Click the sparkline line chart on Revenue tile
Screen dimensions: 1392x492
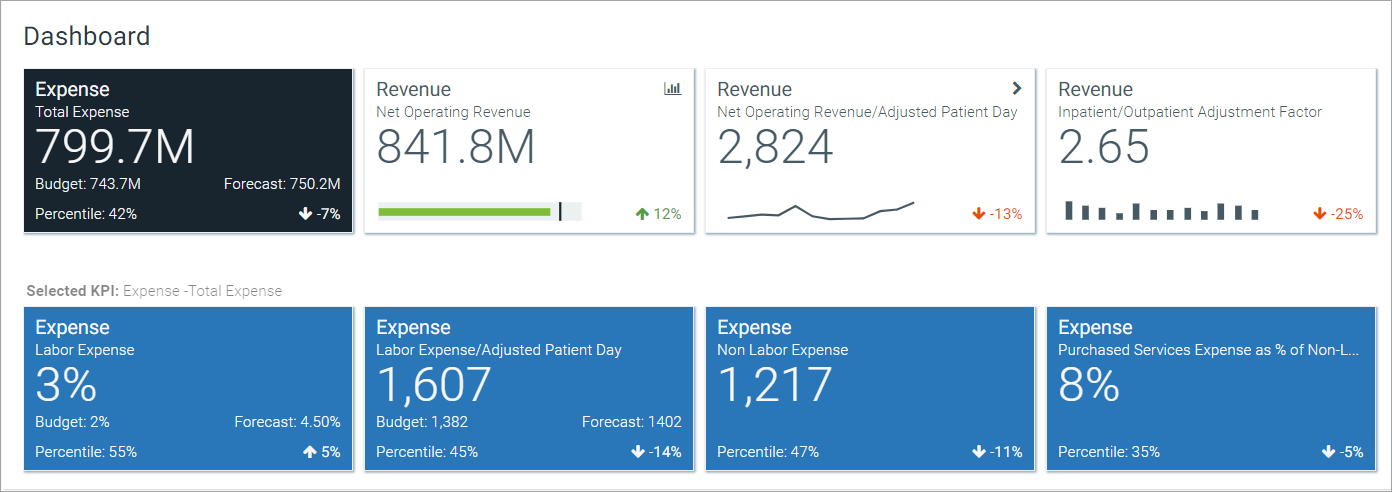tap(820, 211)
